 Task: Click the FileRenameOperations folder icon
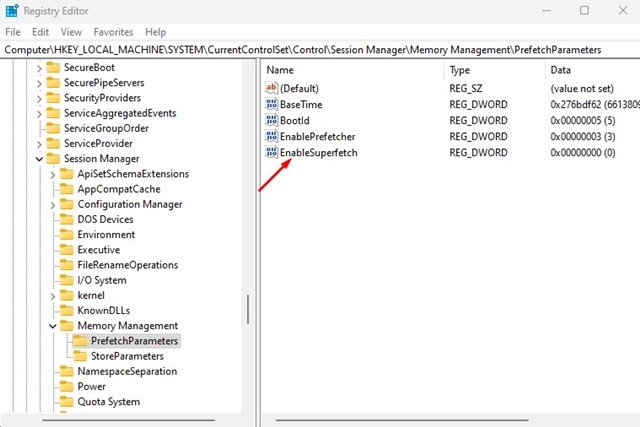[x=67, y=265]
